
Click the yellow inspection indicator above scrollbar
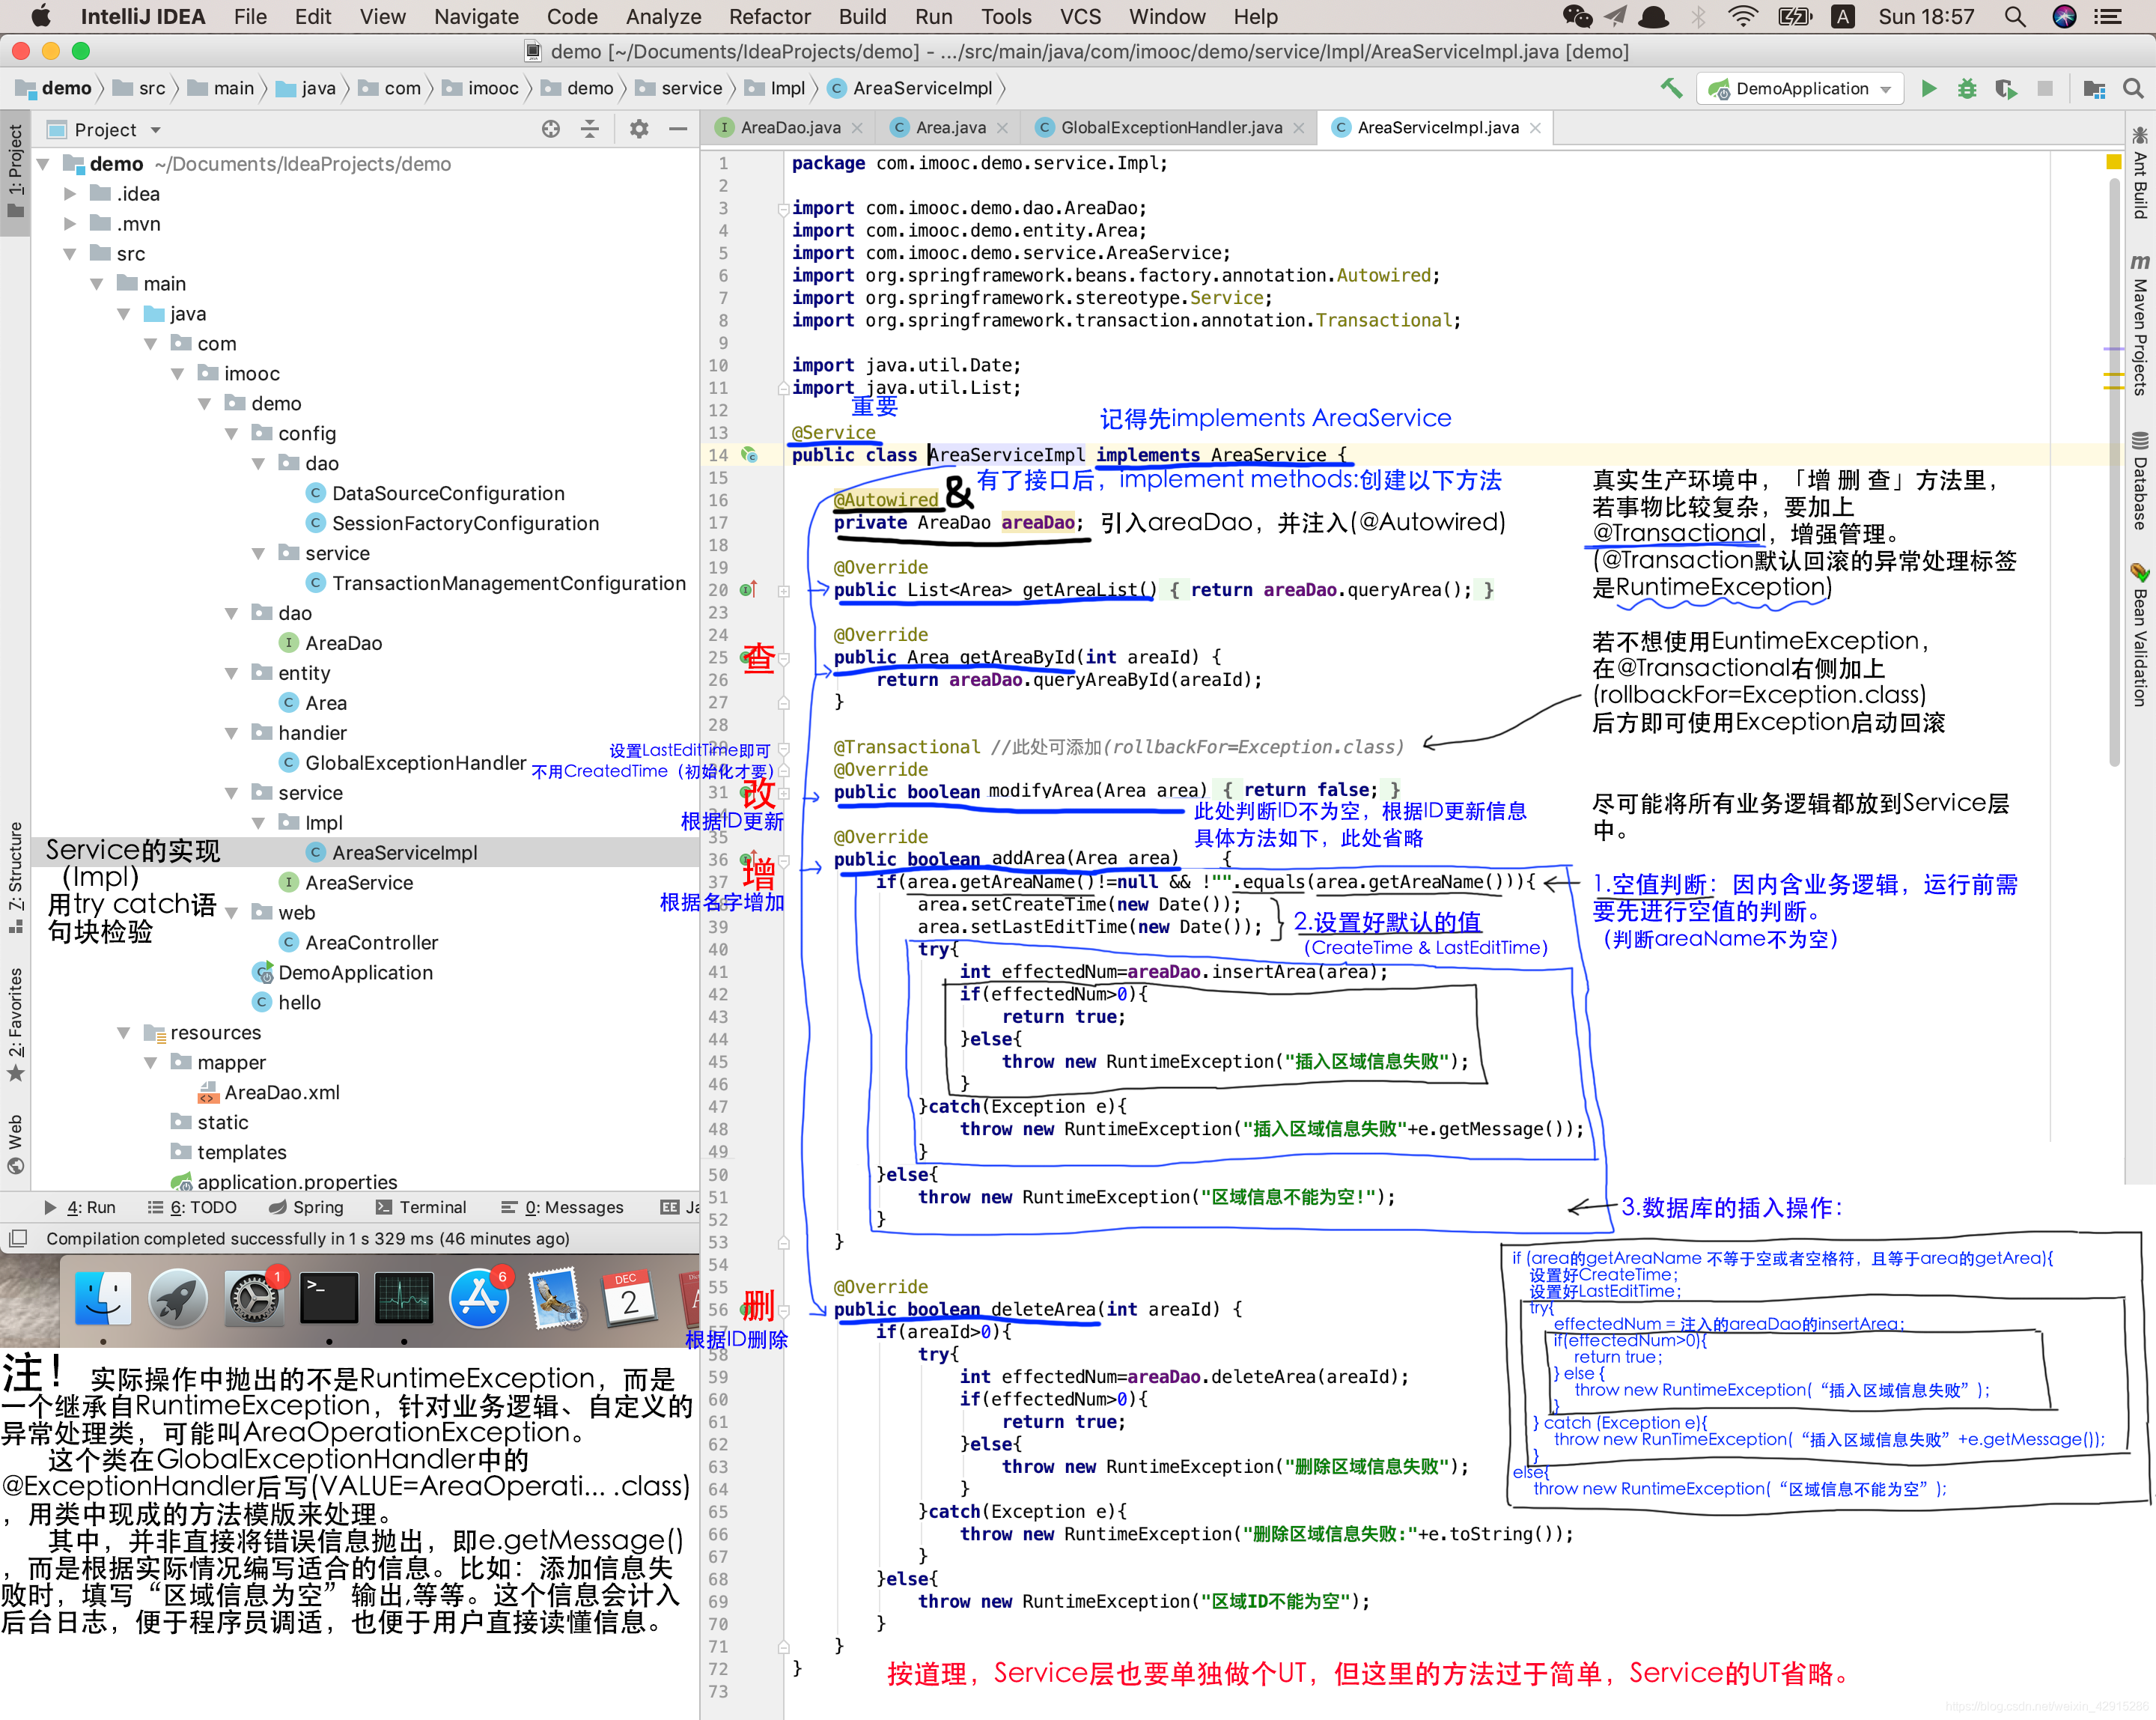(2113, 162)
